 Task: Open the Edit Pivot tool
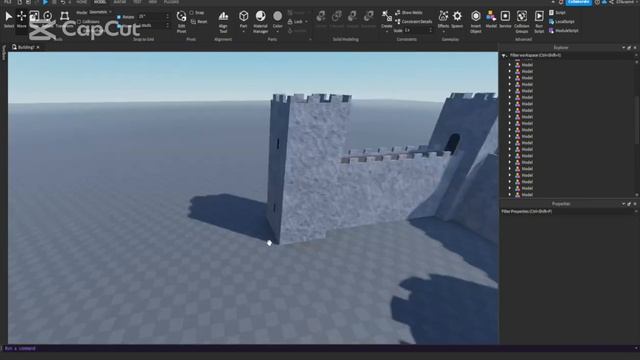pos(181,22)
